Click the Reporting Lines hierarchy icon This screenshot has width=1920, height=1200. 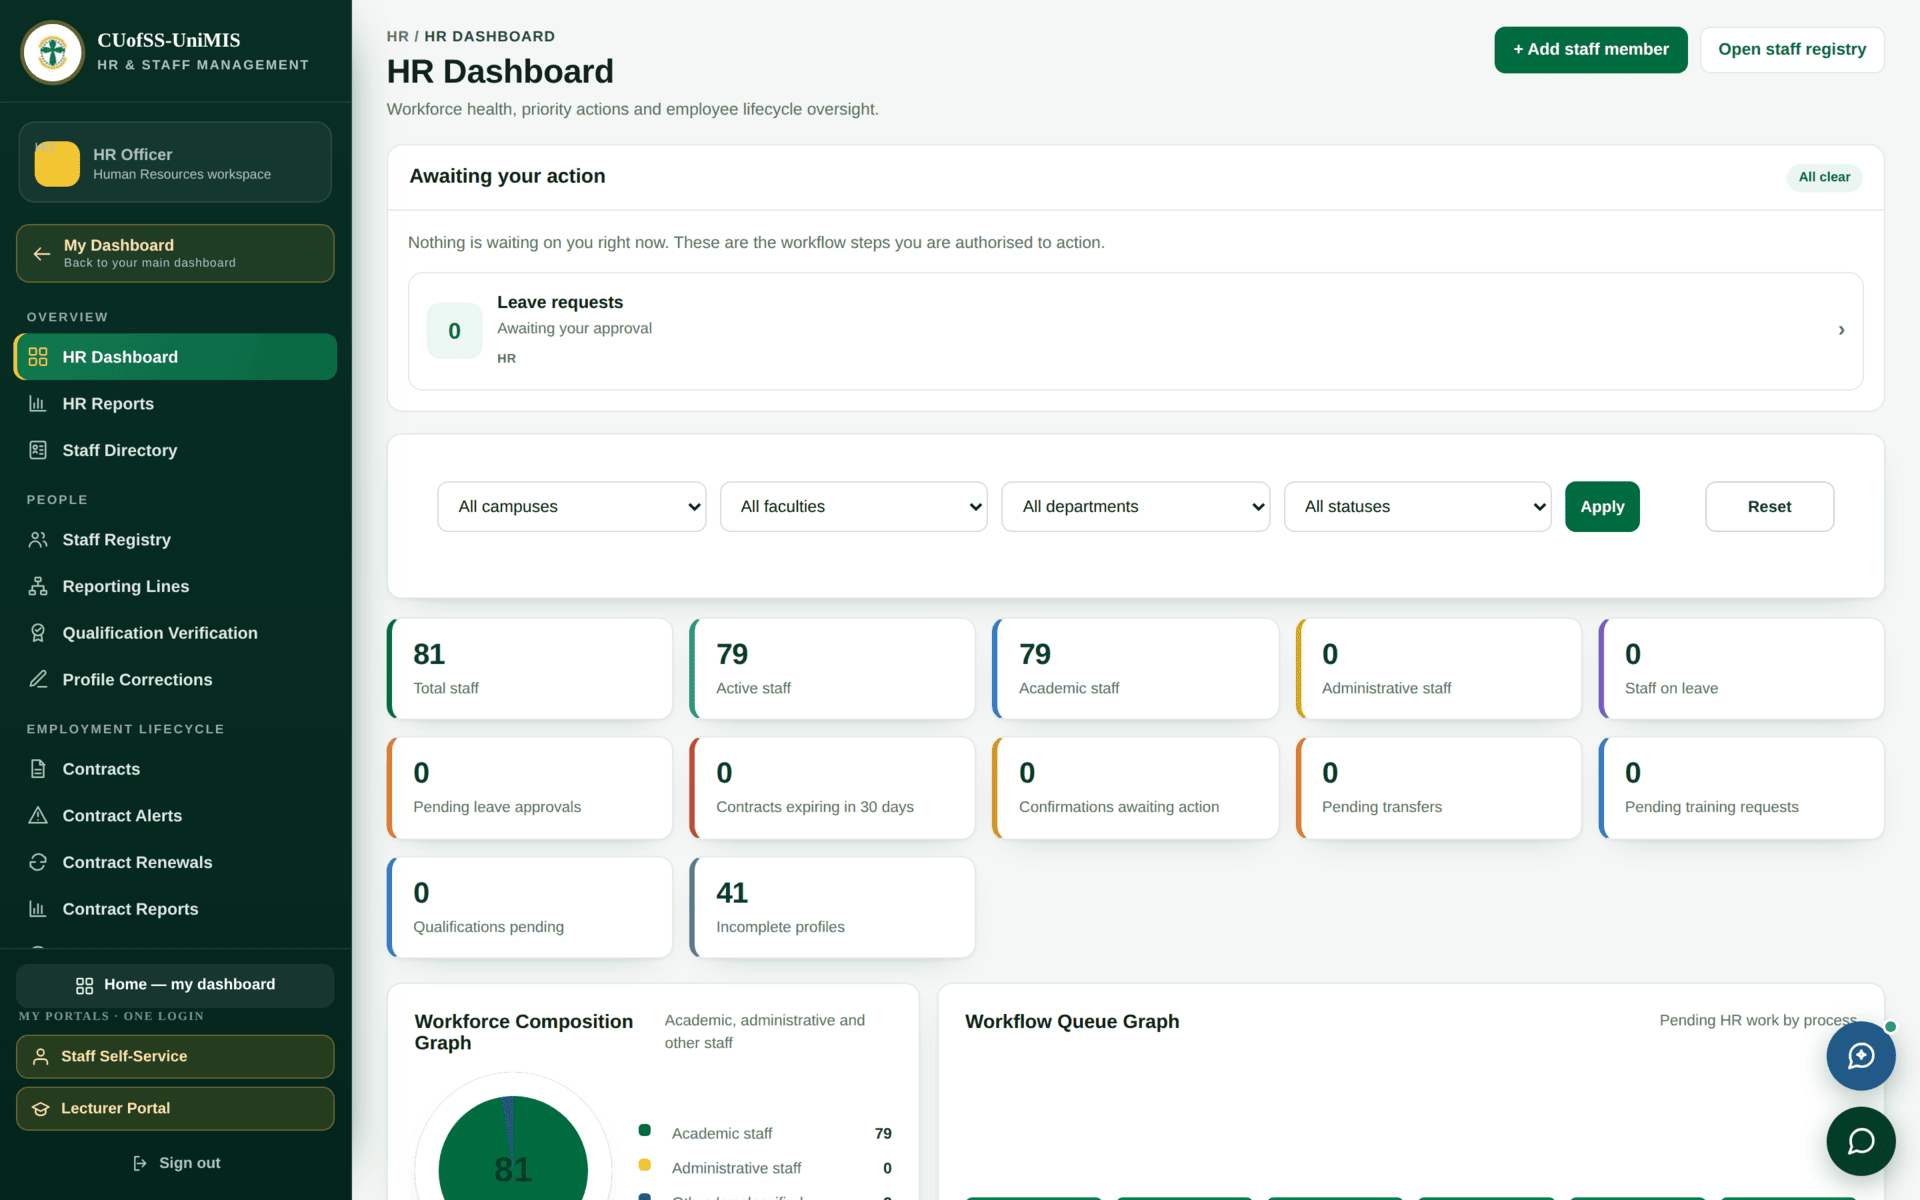(x=38, y=586)
